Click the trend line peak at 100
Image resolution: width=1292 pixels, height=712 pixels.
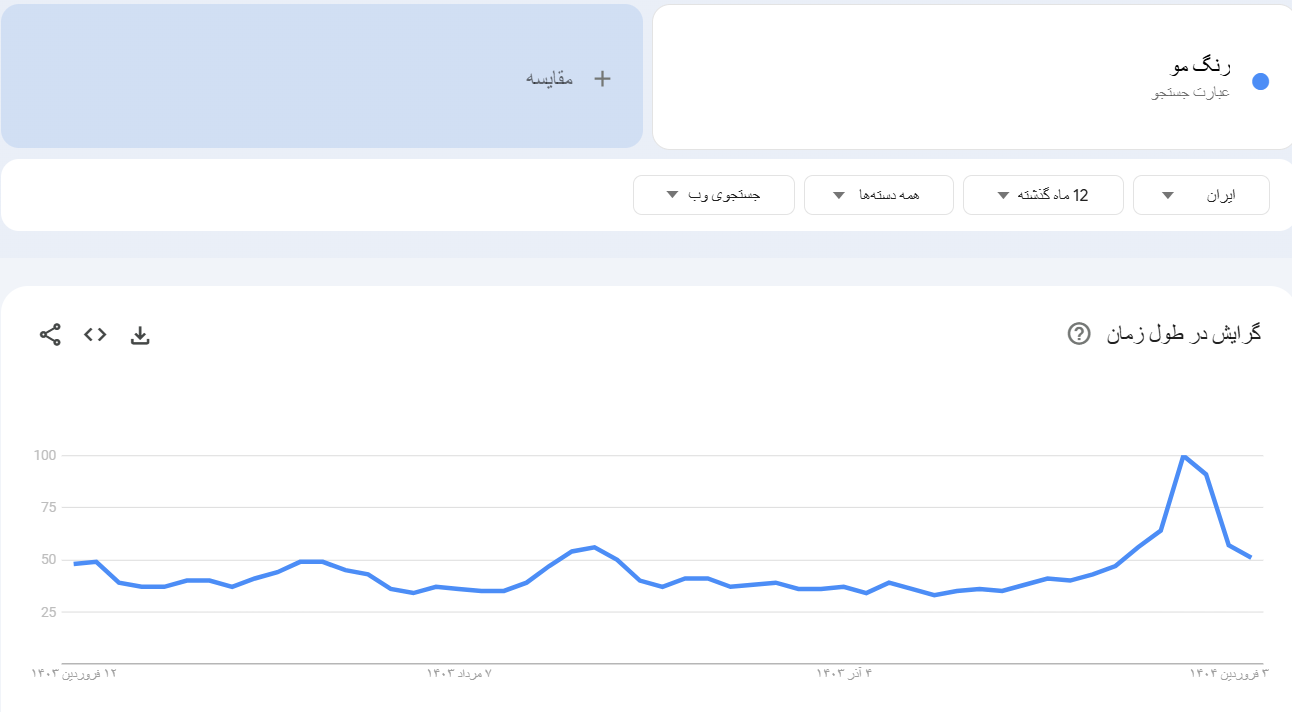1184,456
